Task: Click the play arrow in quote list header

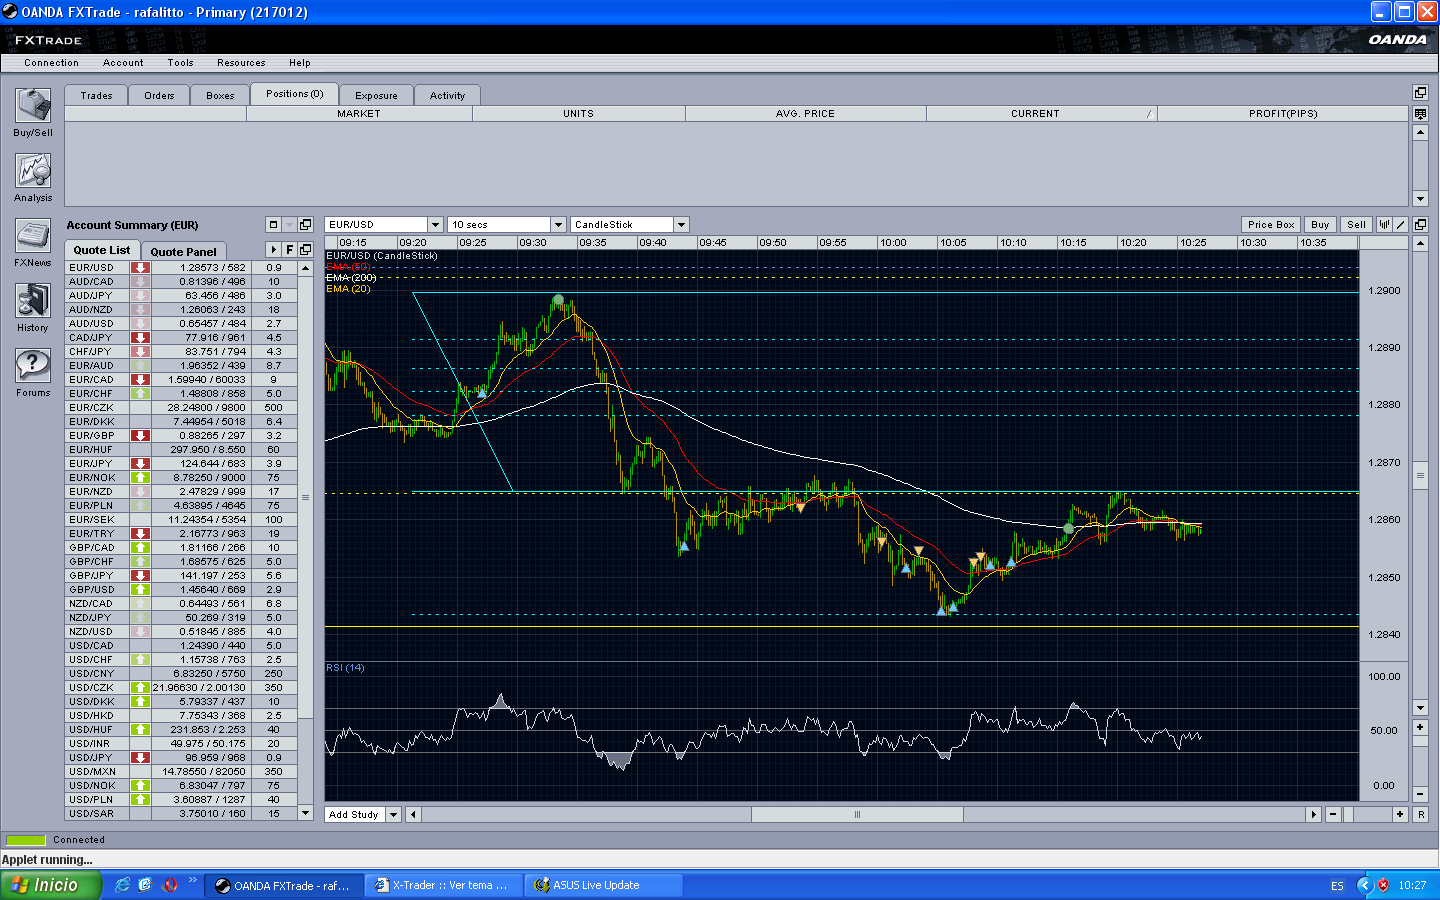Action: click(x=274, y=249)
